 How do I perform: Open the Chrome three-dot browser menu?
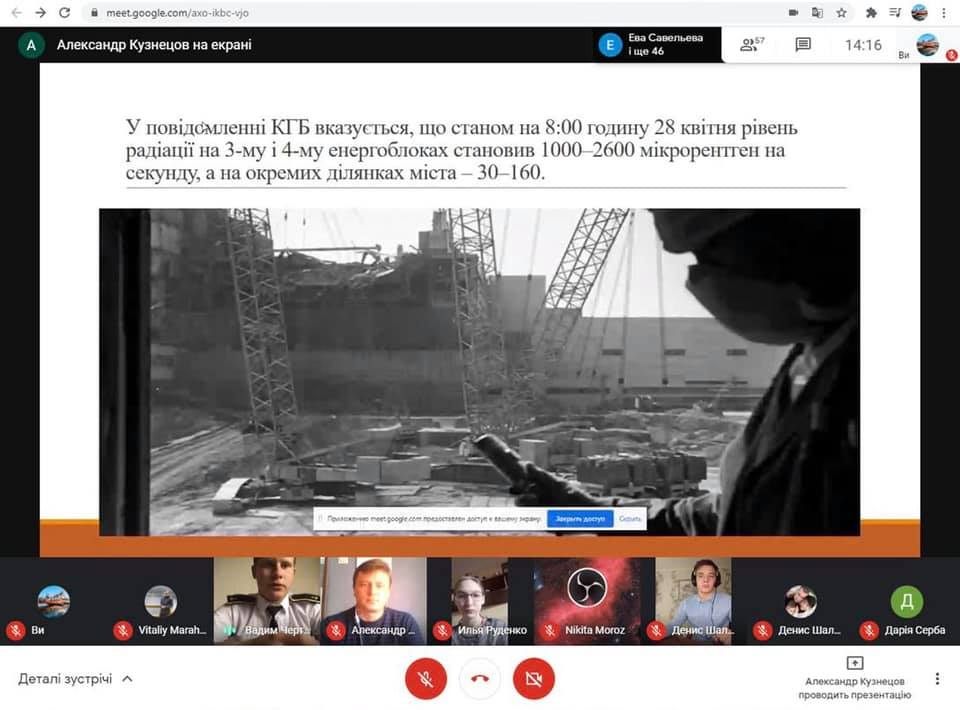click(945, 13)
